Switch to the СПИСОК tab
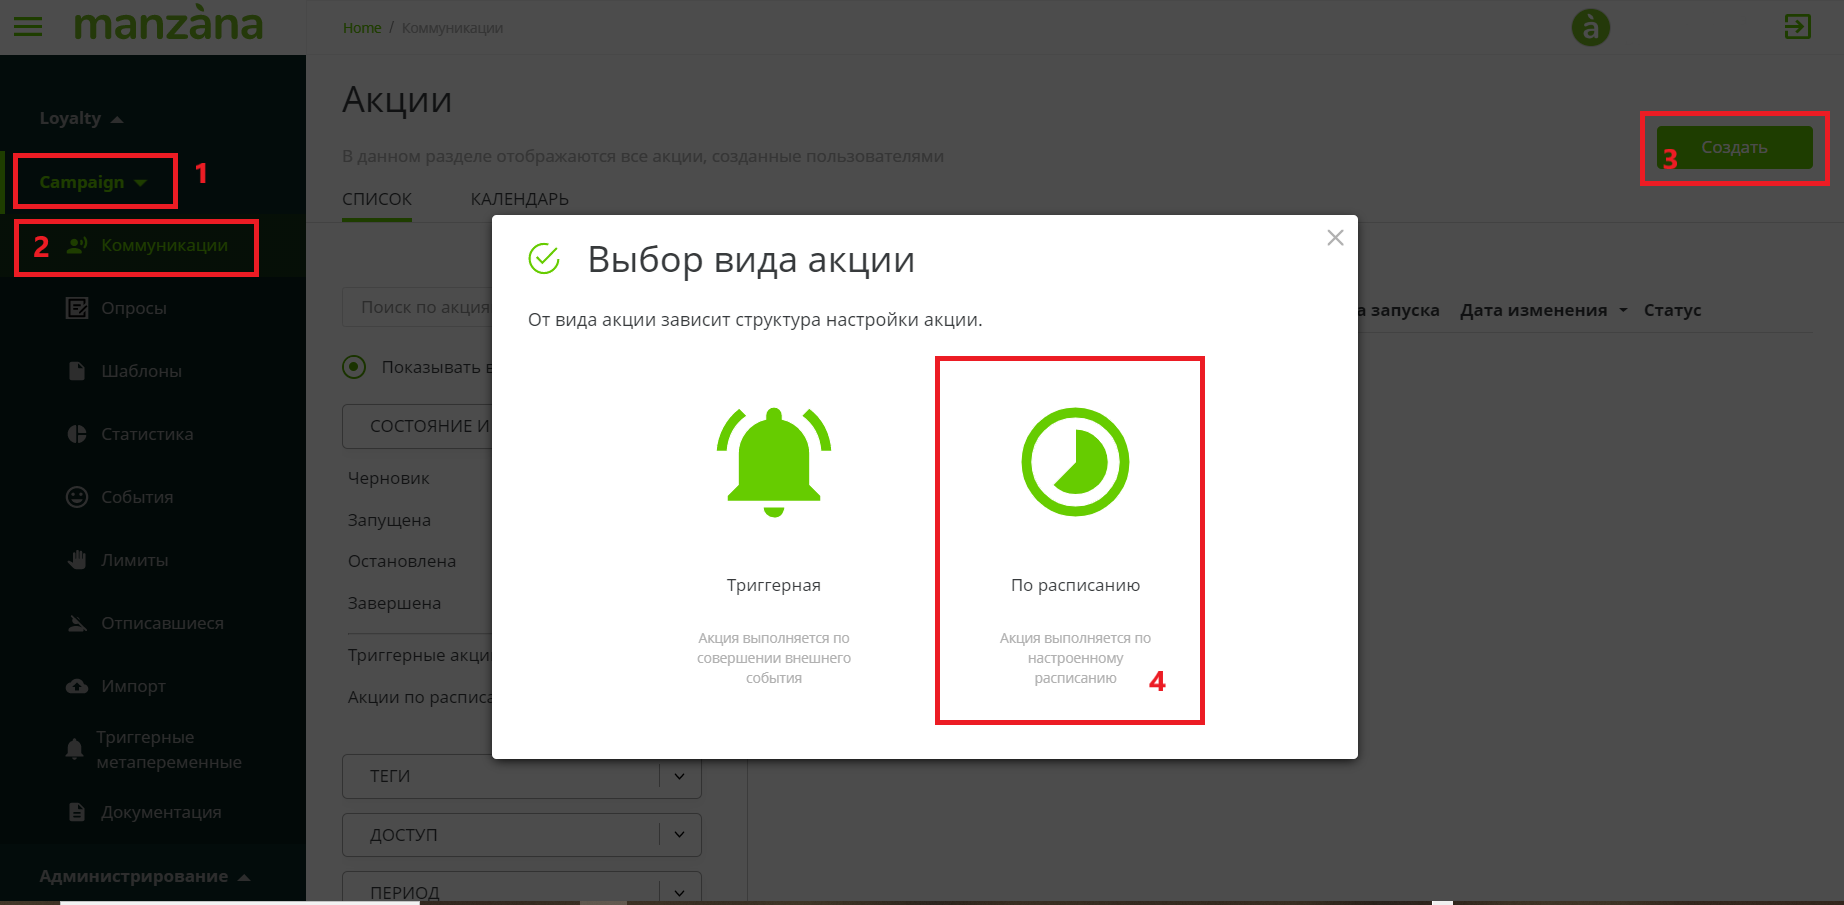 [377, 199]
